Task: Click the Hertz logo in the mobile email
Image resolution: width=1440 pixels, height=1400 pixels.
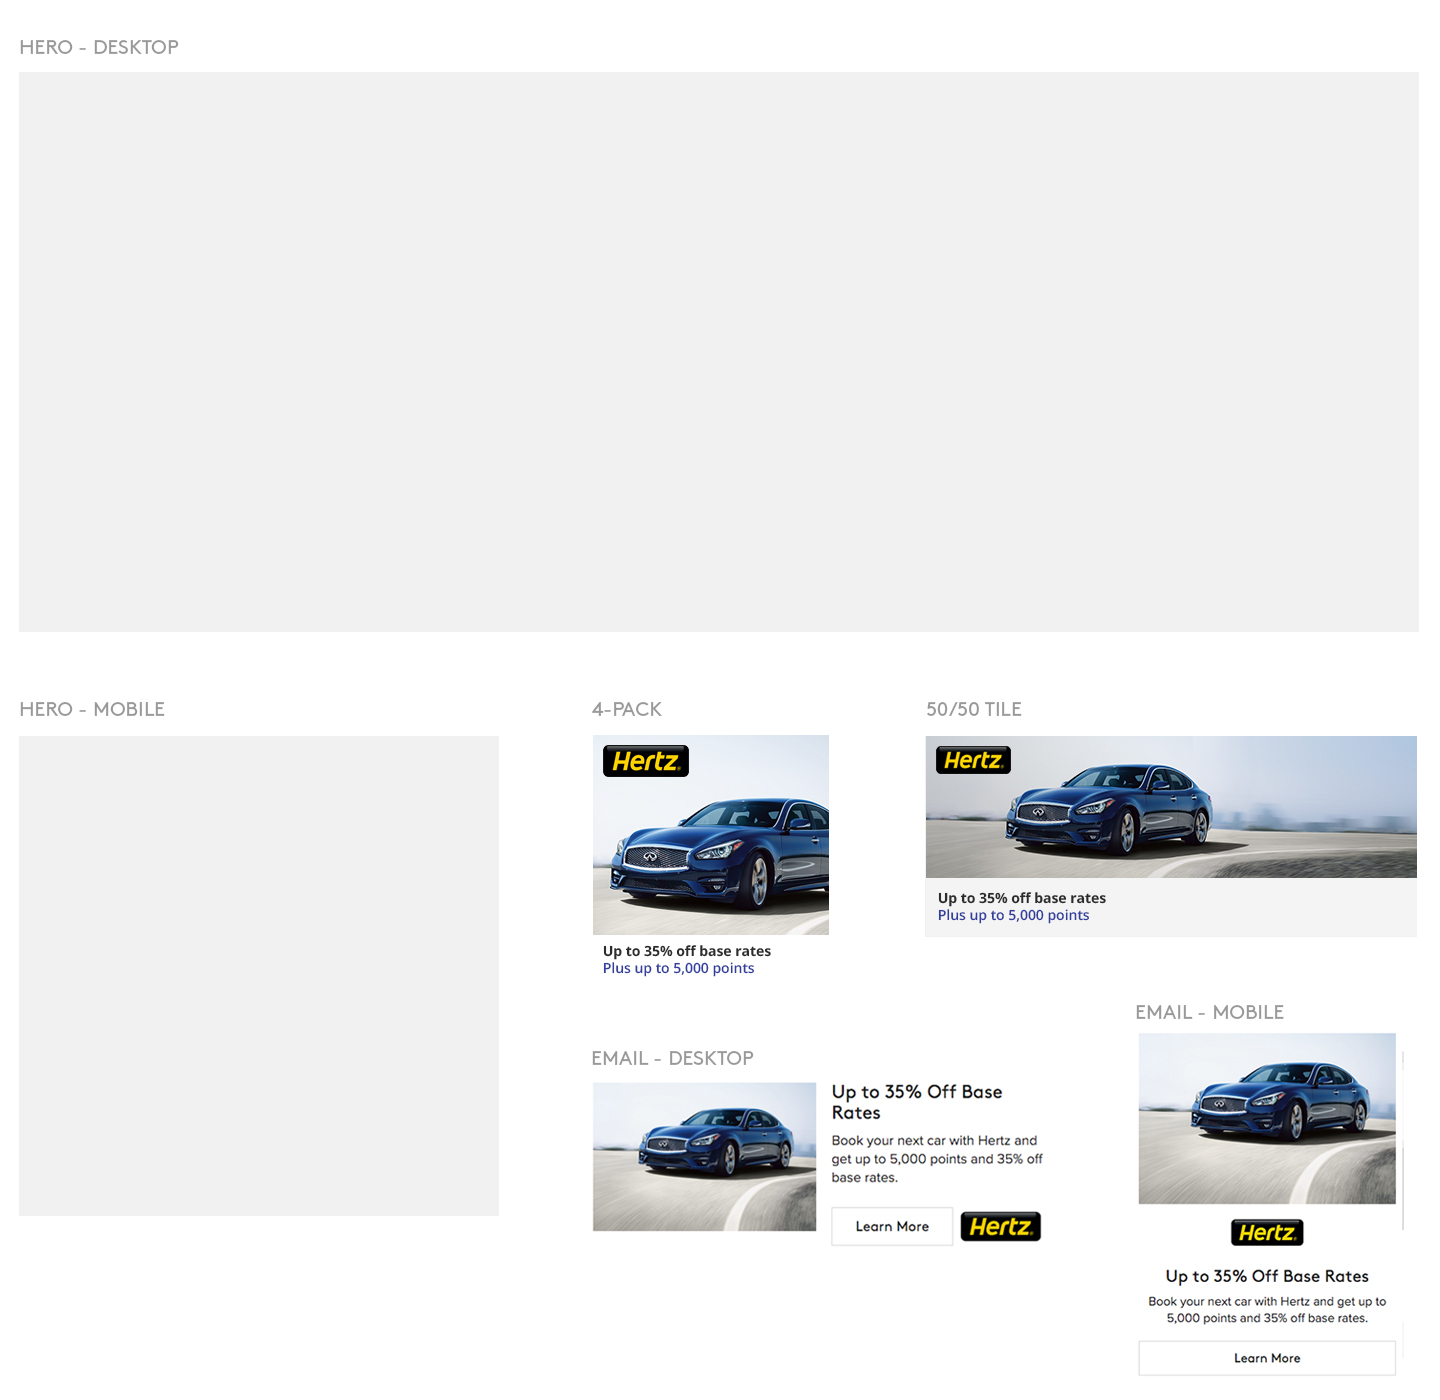Action: pyautogui.click(x=1267, y=1233)
